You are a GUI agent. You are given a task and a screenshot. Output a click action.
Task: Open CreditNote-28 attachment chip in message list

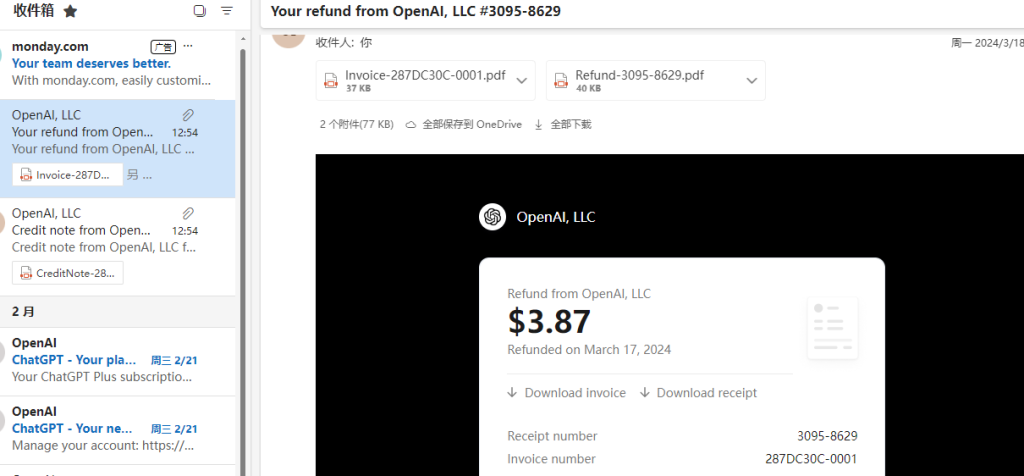point(68,273)
